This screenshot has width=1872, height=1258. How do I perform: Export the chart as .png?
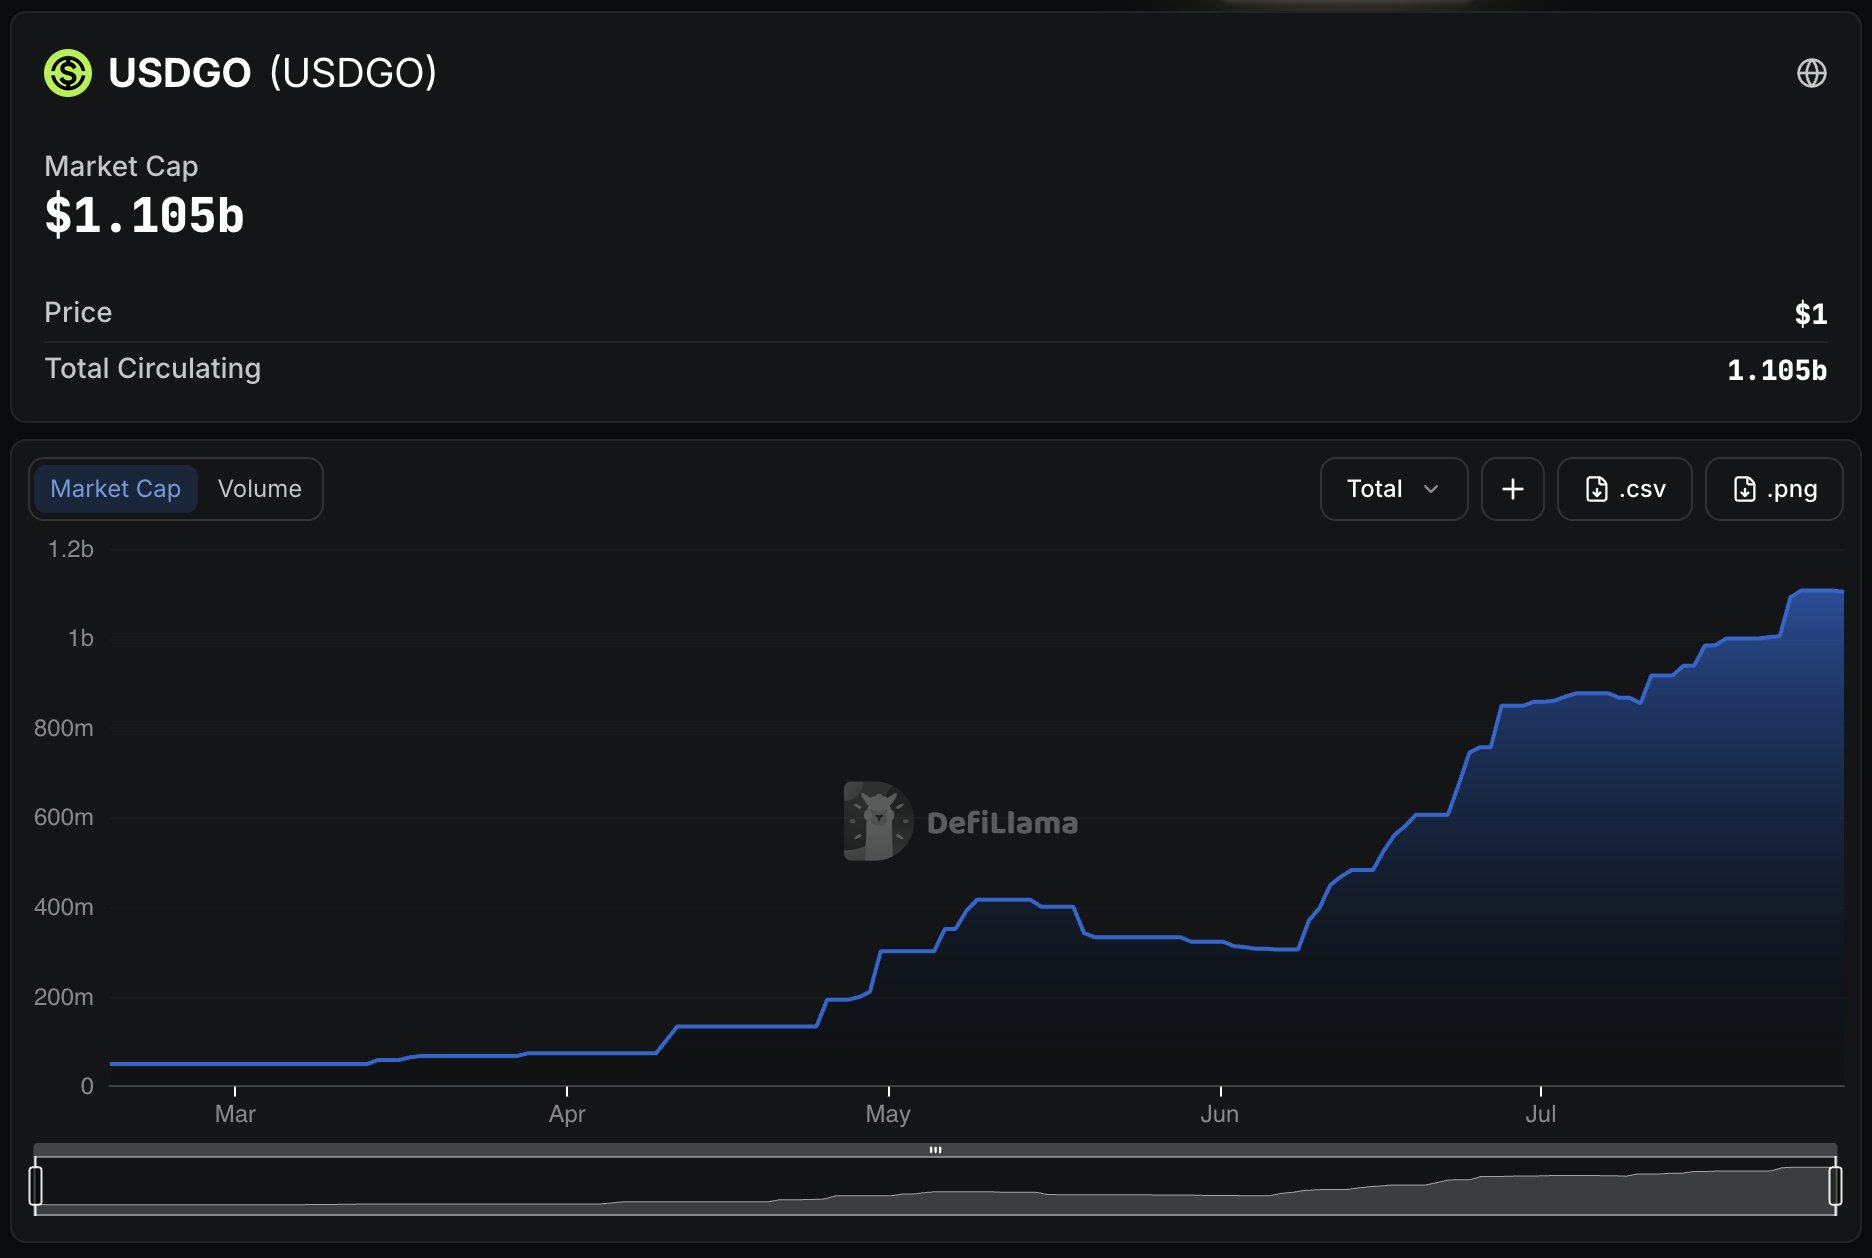(1773, 489)
